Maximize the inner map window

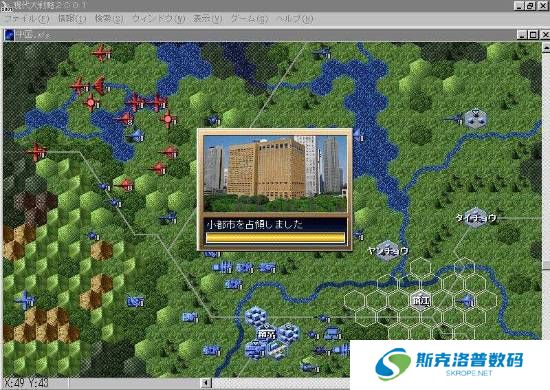tap(533, 35)
